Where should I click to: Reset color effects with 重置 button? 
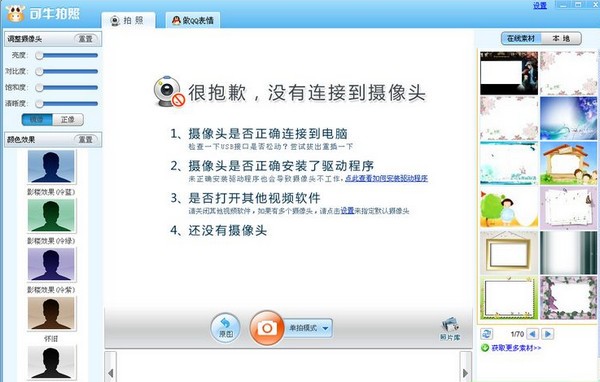click(86, 139)
